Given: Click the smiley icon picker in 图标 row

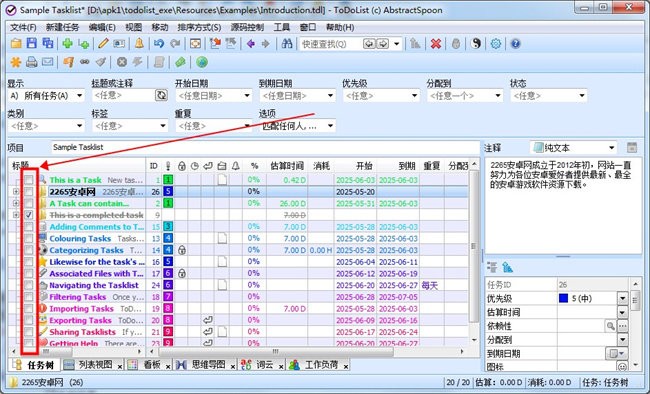Looking at the screenshot, I should [x=622, y=367].
